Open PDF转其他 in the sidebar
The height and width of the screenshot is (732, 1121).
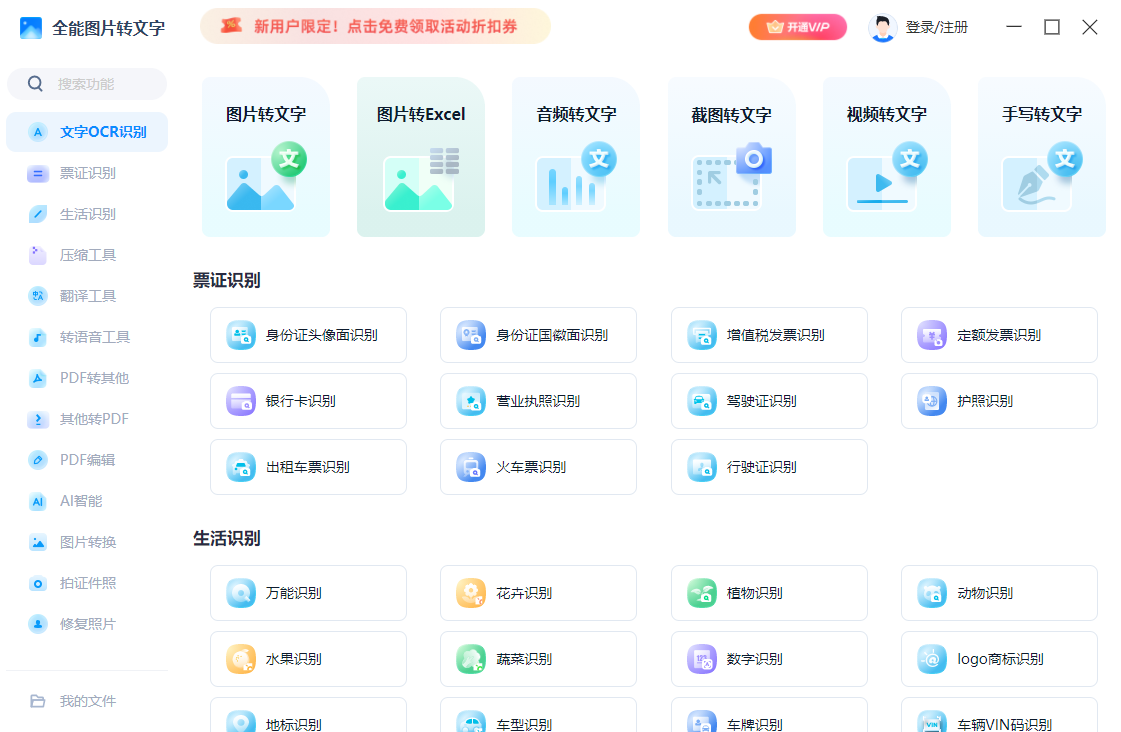pos(87,378)
